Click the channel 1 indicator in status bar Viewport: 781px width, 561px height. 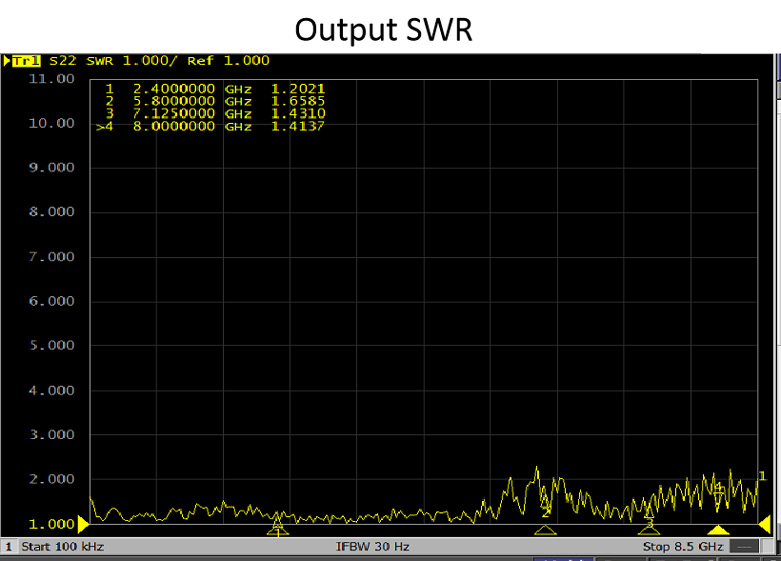coord(9,547)
